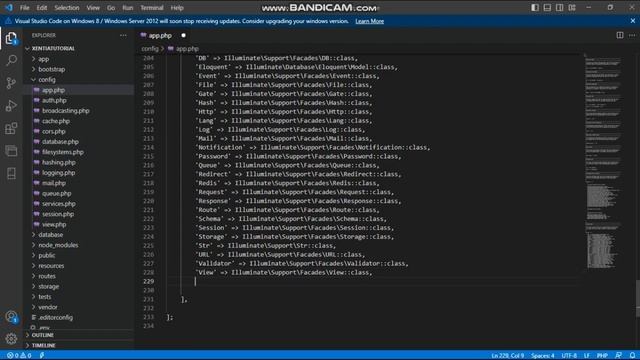This screenshot has height=360, width=640.
Task: Expand the app folder
Action: pyautogui.click(x=44, y=59)
